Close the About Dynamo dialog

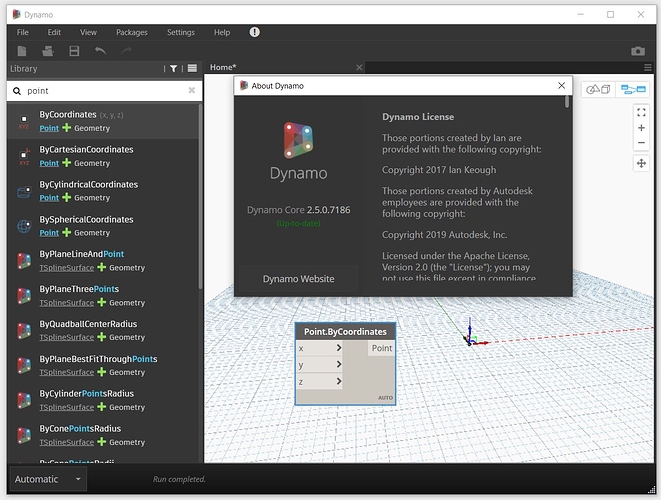[x=562, y=86]
